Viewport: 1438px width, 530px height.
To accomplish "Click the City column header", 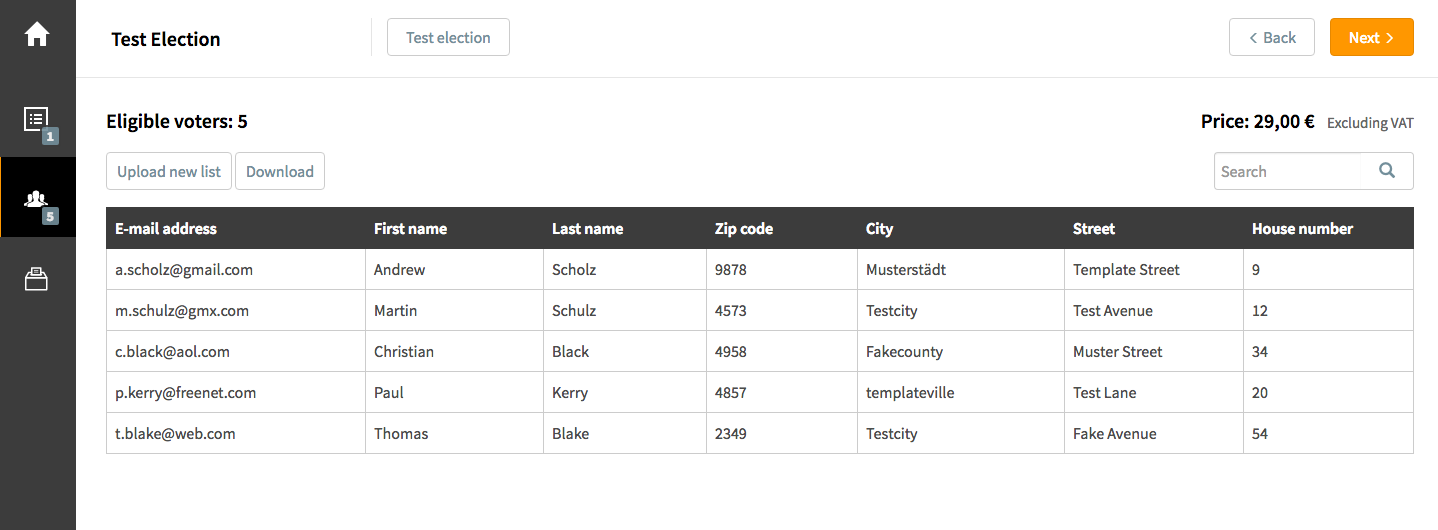I will pyautogui.click(x=879, y=229).
